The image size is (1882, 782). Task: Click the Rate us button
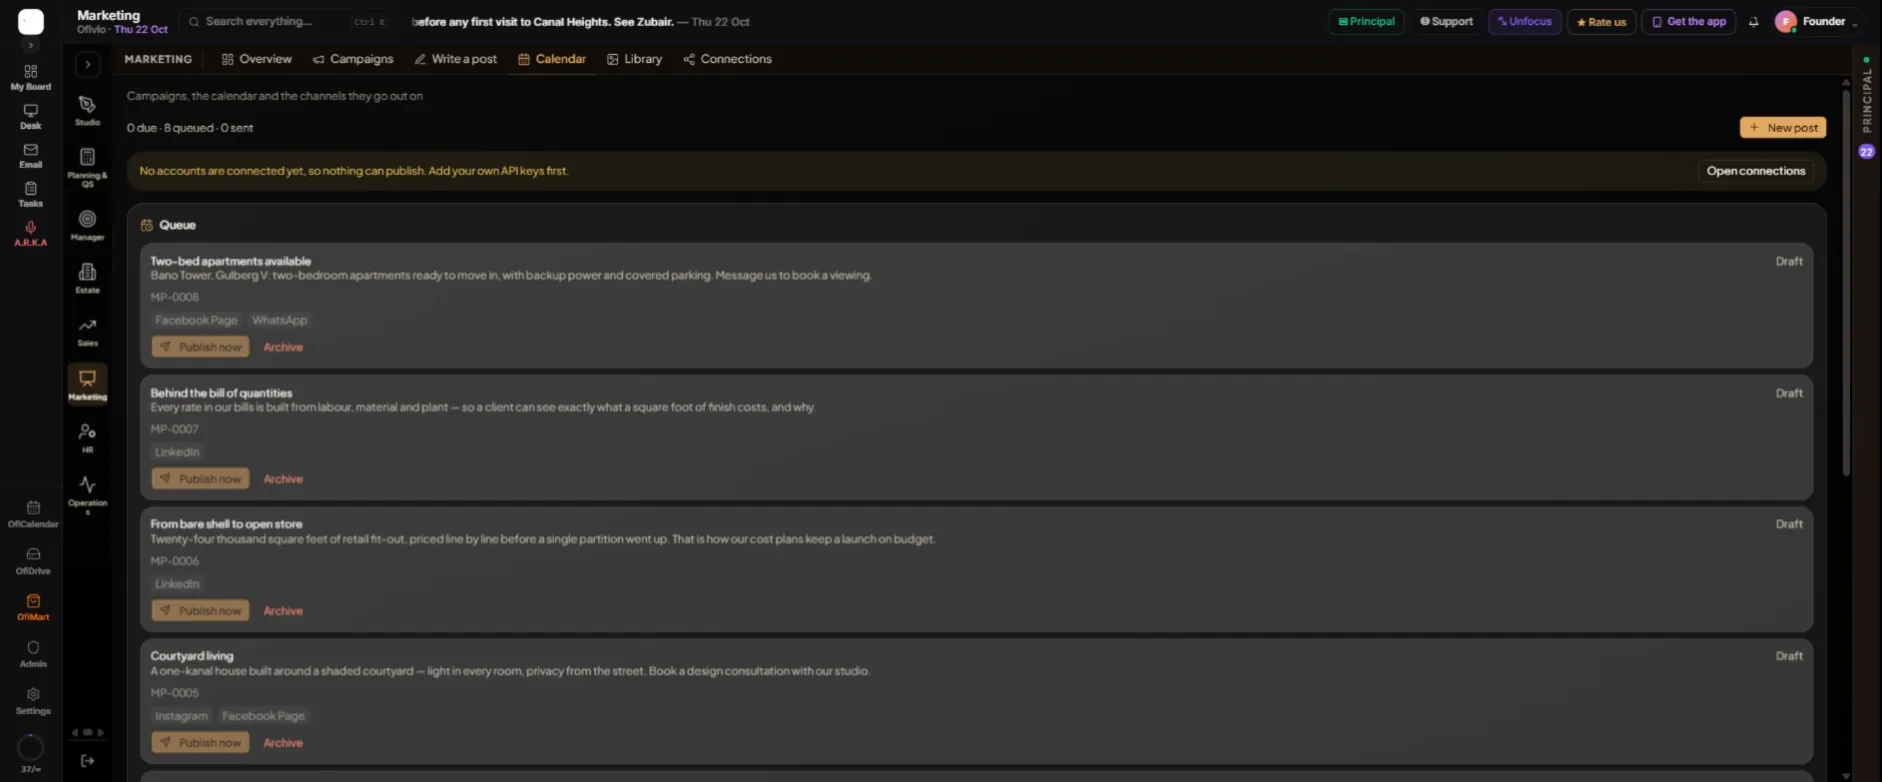tap(1601, 22)
